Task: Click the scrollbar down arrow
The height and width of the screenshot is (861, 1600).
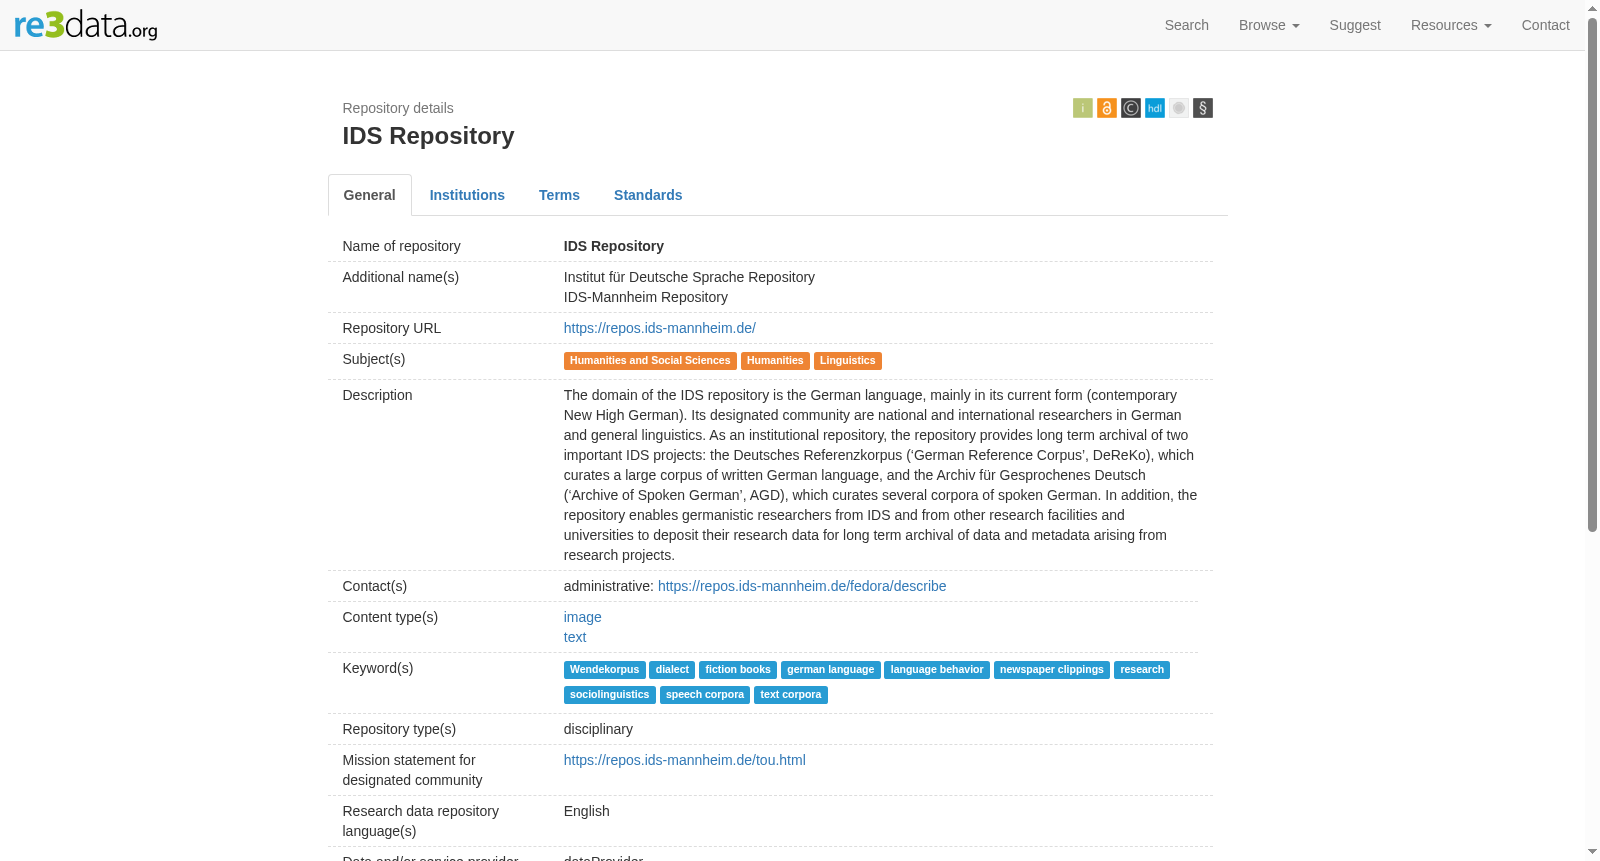Action: [x=1592, y=853]
